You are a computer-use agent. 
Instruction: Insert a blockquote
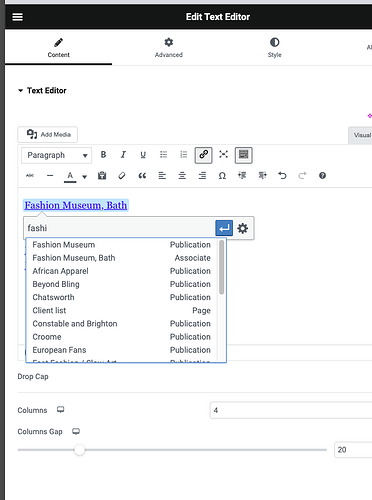[x=142, y=176]
